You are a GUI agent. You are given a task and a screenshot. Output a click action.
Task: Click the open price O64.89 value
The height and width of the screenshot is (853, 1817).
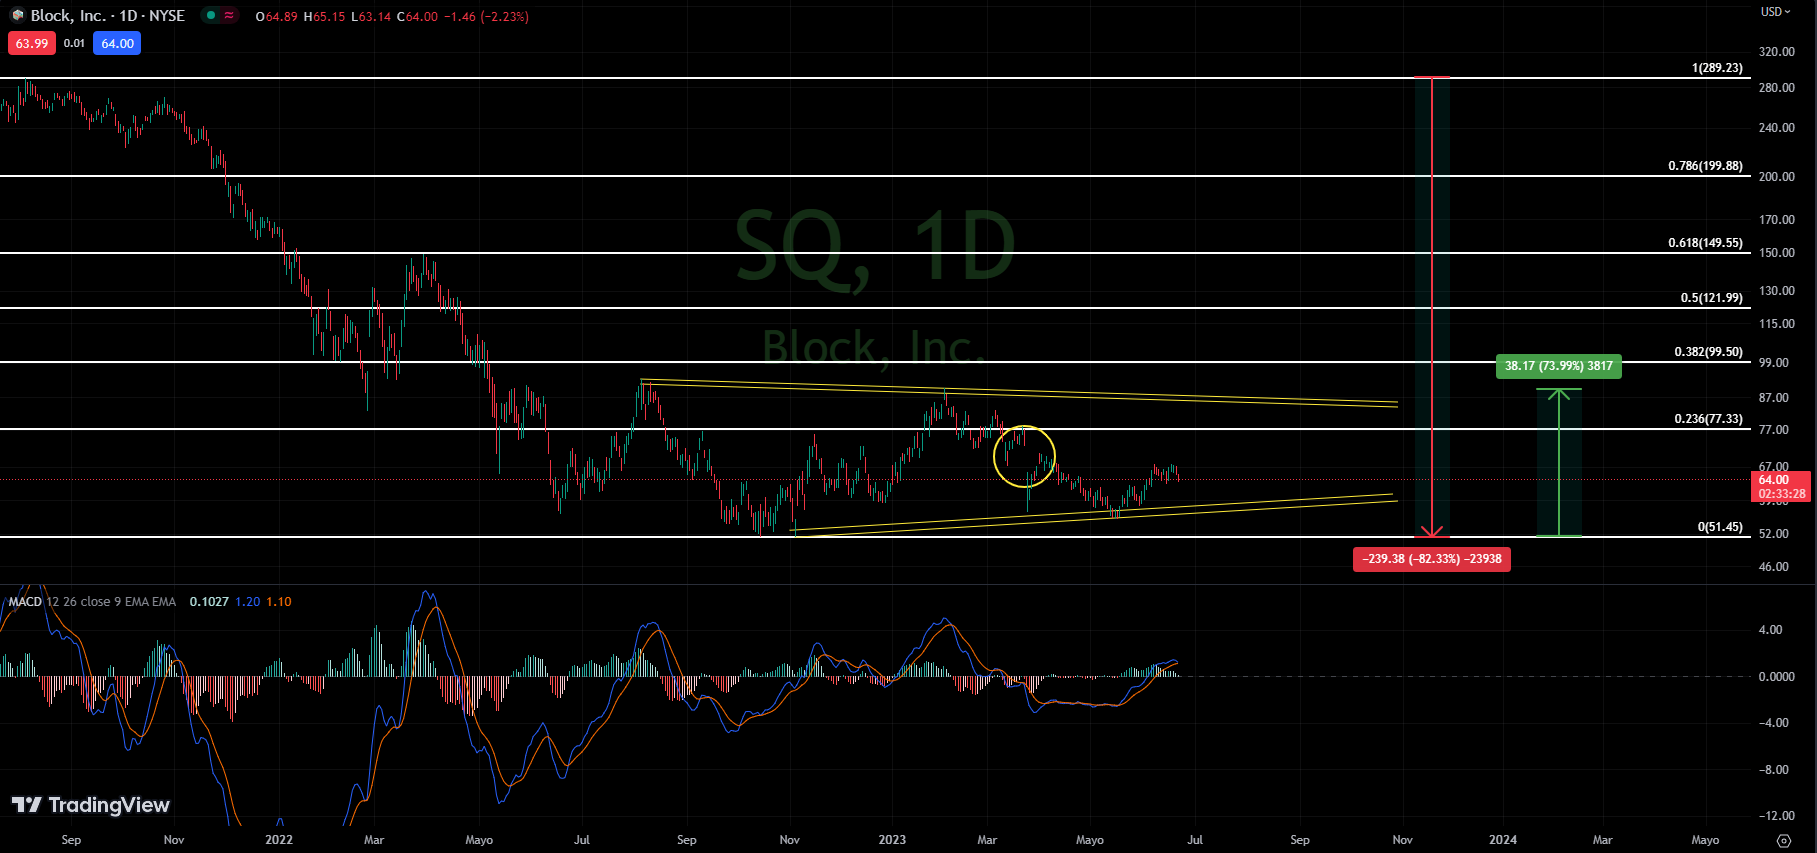pos(276,17)
